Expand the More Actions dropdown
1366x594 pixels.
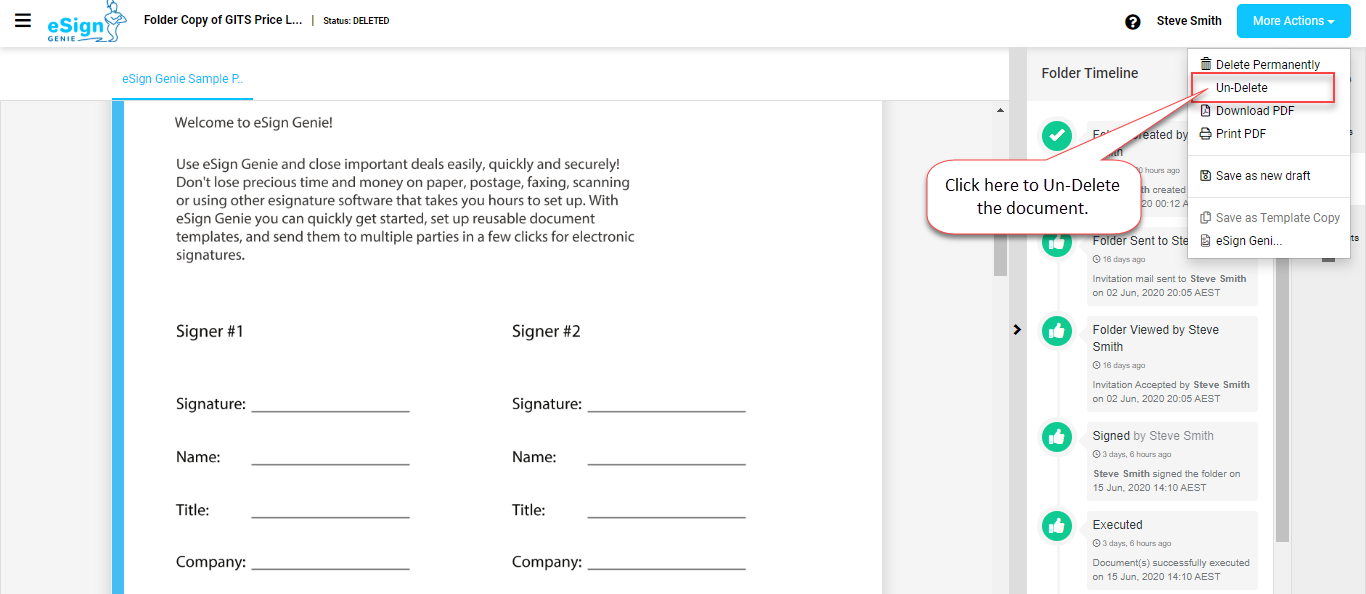tap(1293, 21)
